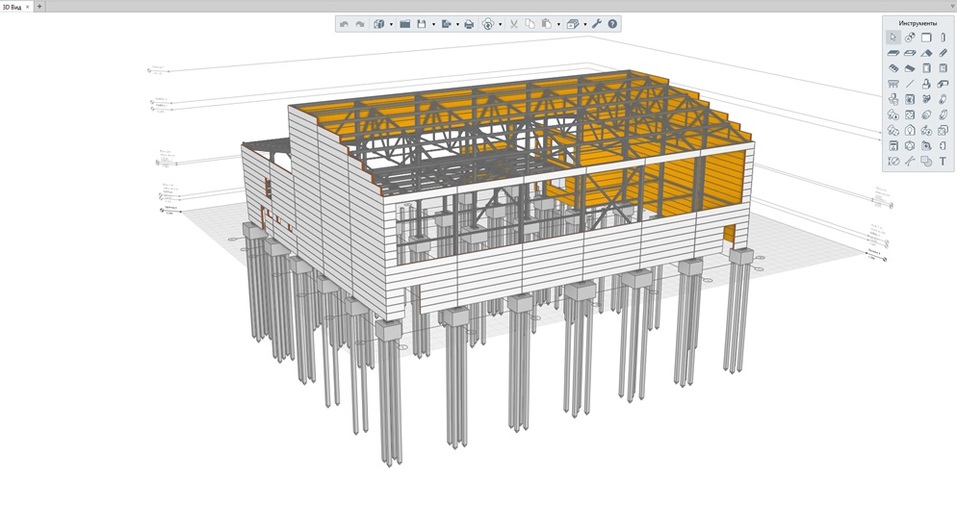Click the Redo arrow in the top toolbar
The width and height of the screenshot is (957, 506).
tap(360, 24)
